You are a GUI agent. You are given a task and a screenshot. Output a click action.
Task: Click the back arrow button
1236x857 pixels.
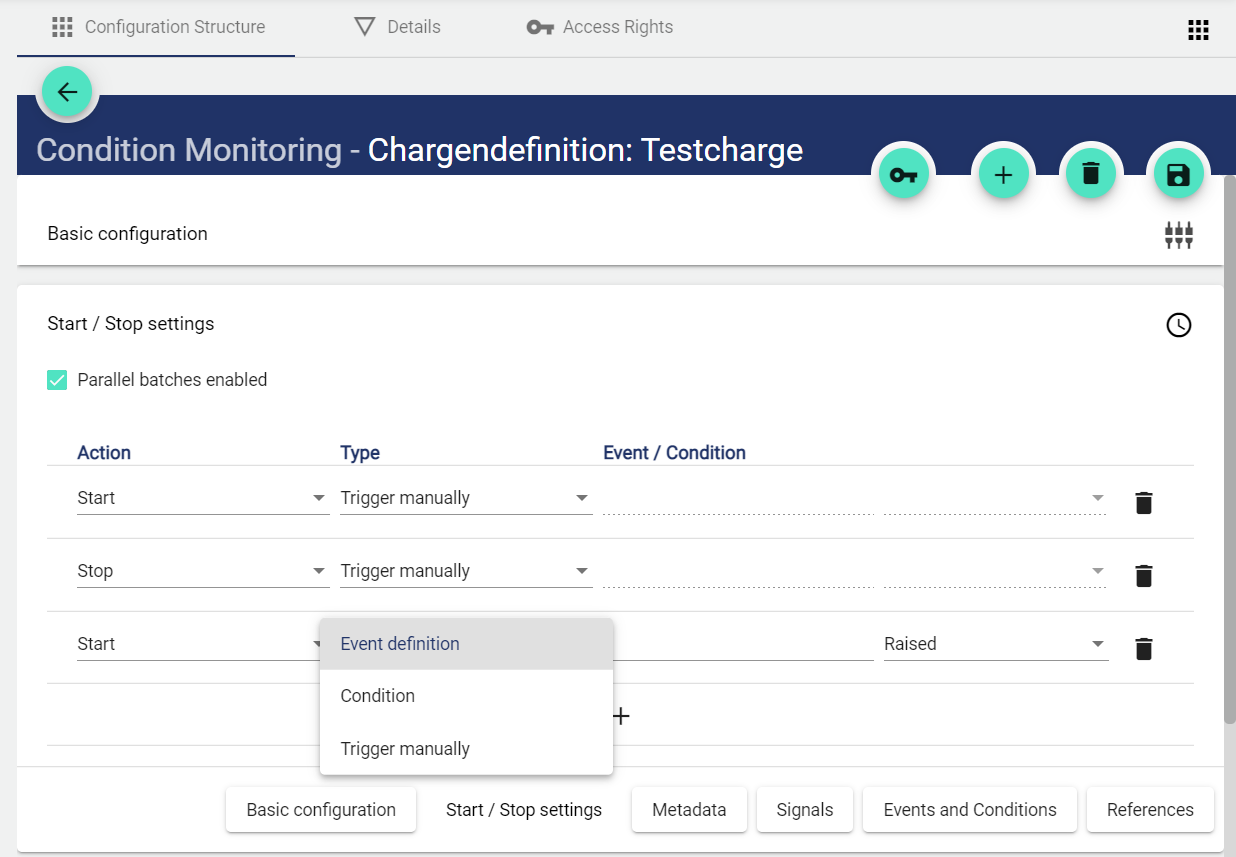67,92
